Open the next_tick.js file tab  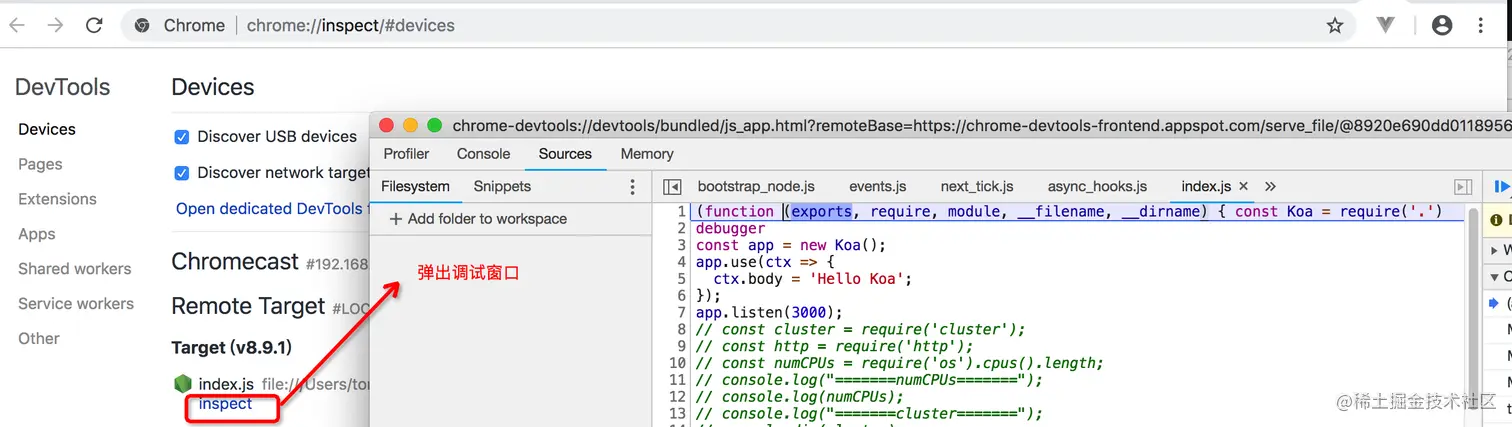977,186
